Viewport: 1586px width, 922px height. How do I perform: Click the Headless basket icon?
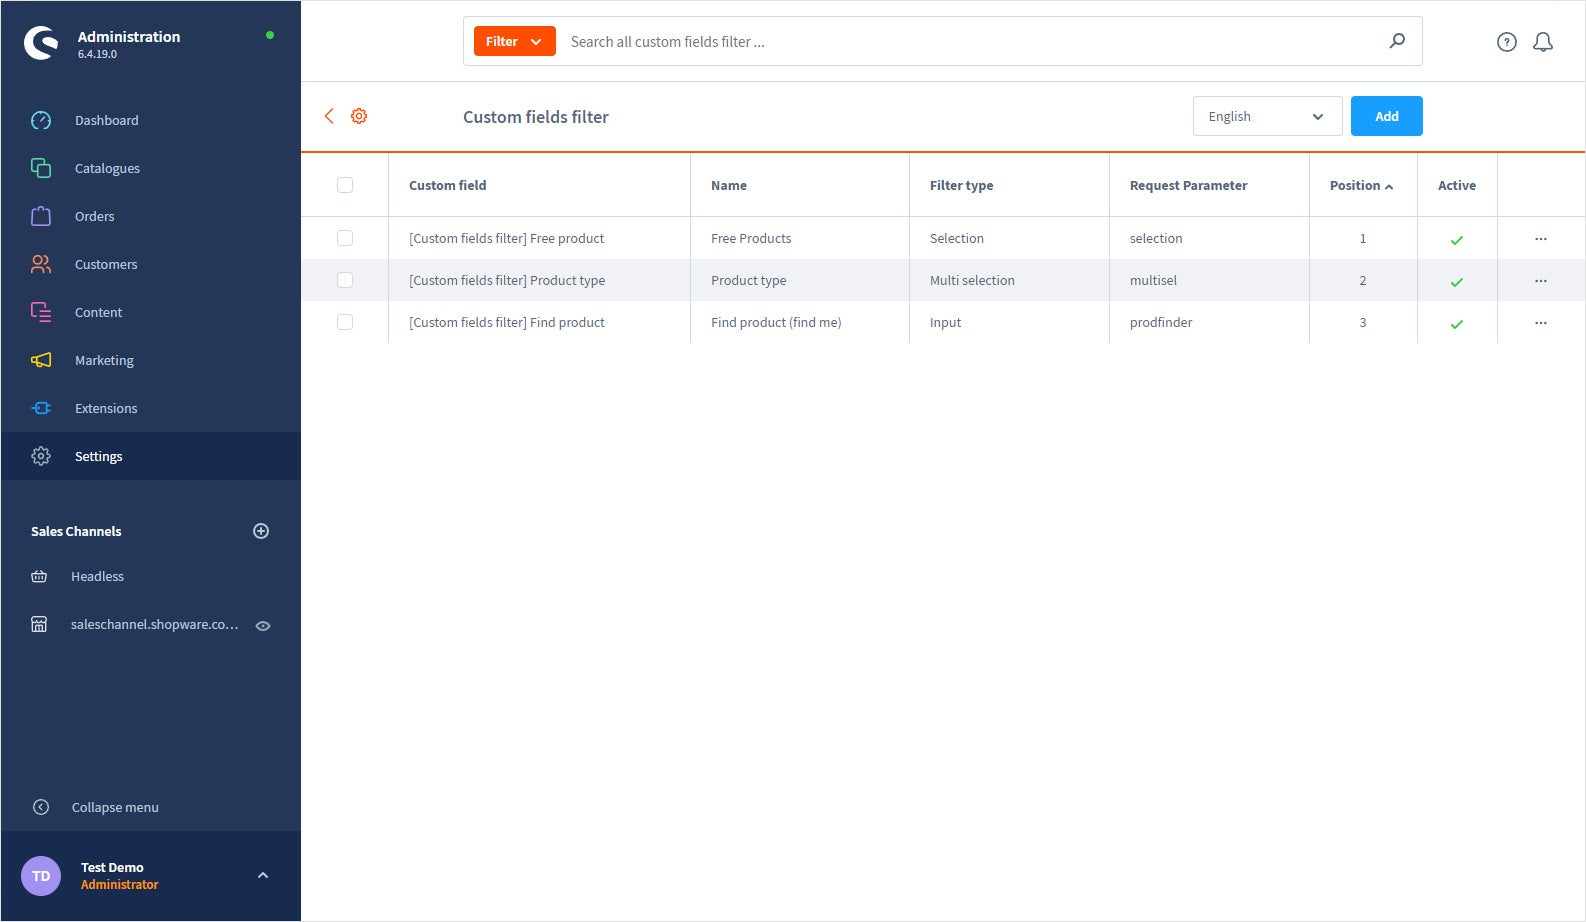point(39,576)
